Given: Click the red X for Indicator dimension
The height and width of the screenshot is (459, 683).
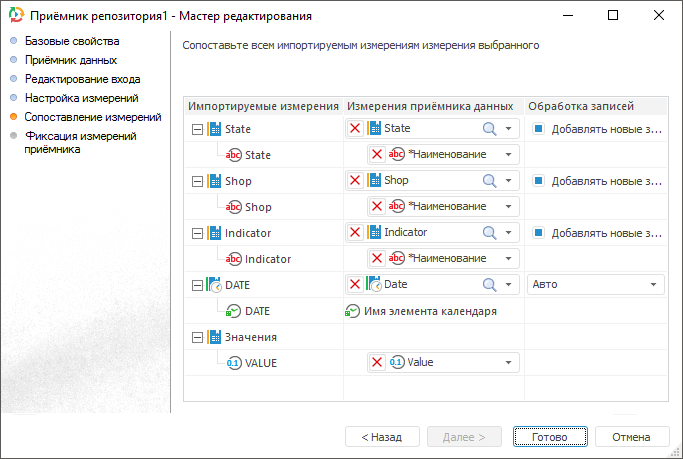Looking at the screenshot, I should [x=355, y=232].
